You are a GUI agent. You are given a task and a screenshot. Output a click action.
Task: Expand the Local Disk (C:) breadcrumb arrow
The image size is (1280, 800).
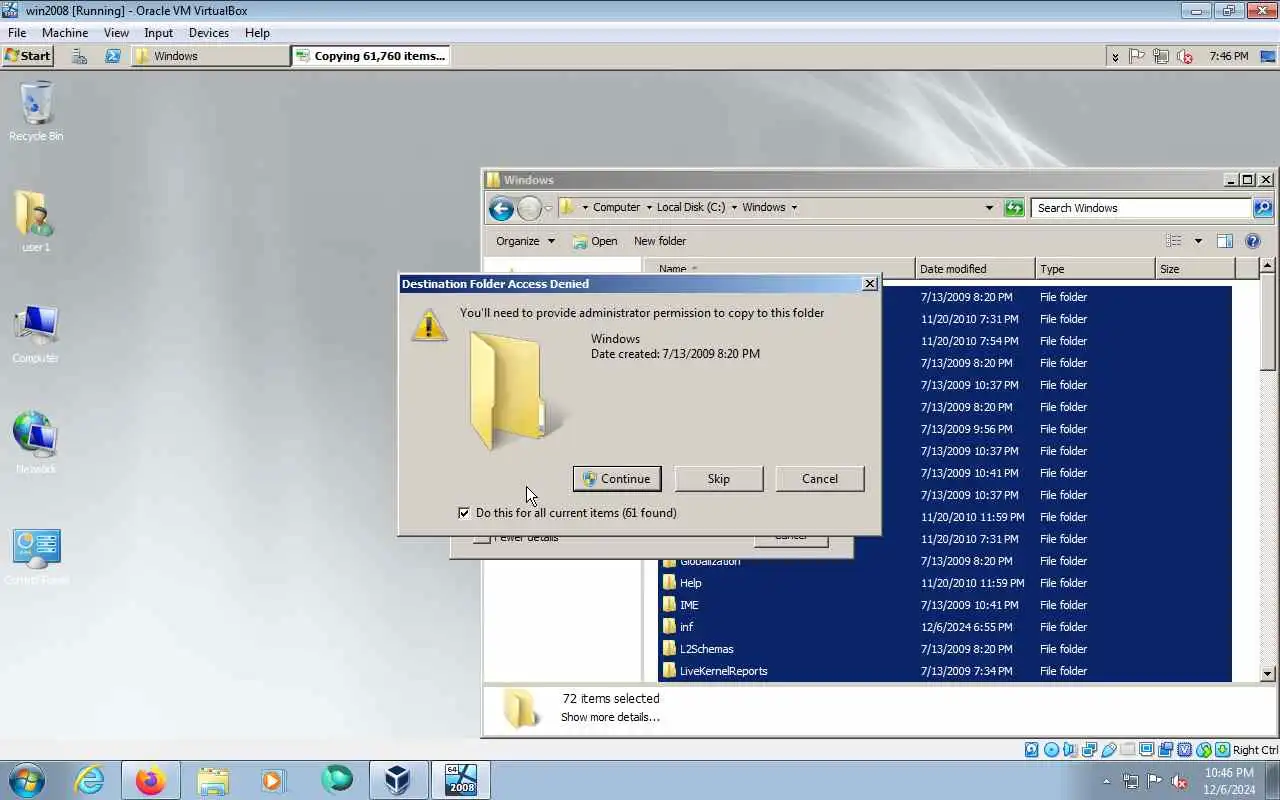[x=734, y=208]
